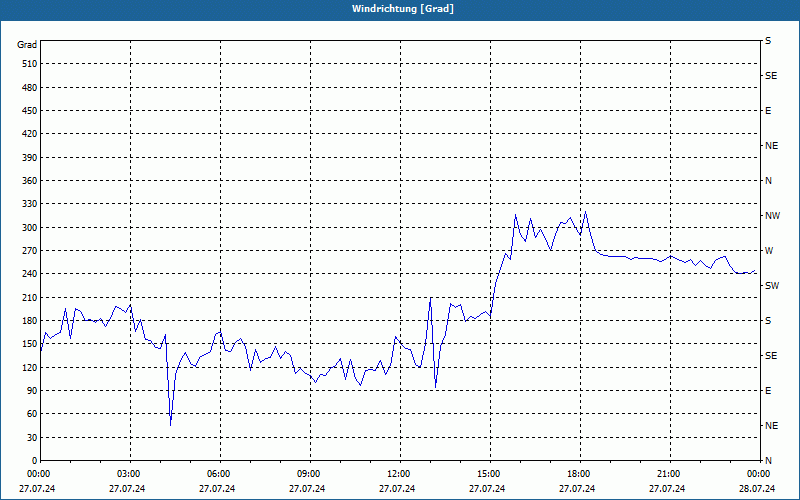The width and height of the screenshot is (800, 500).
Task: Select the 27.07.24 date under 12:00
Action: 397,489
